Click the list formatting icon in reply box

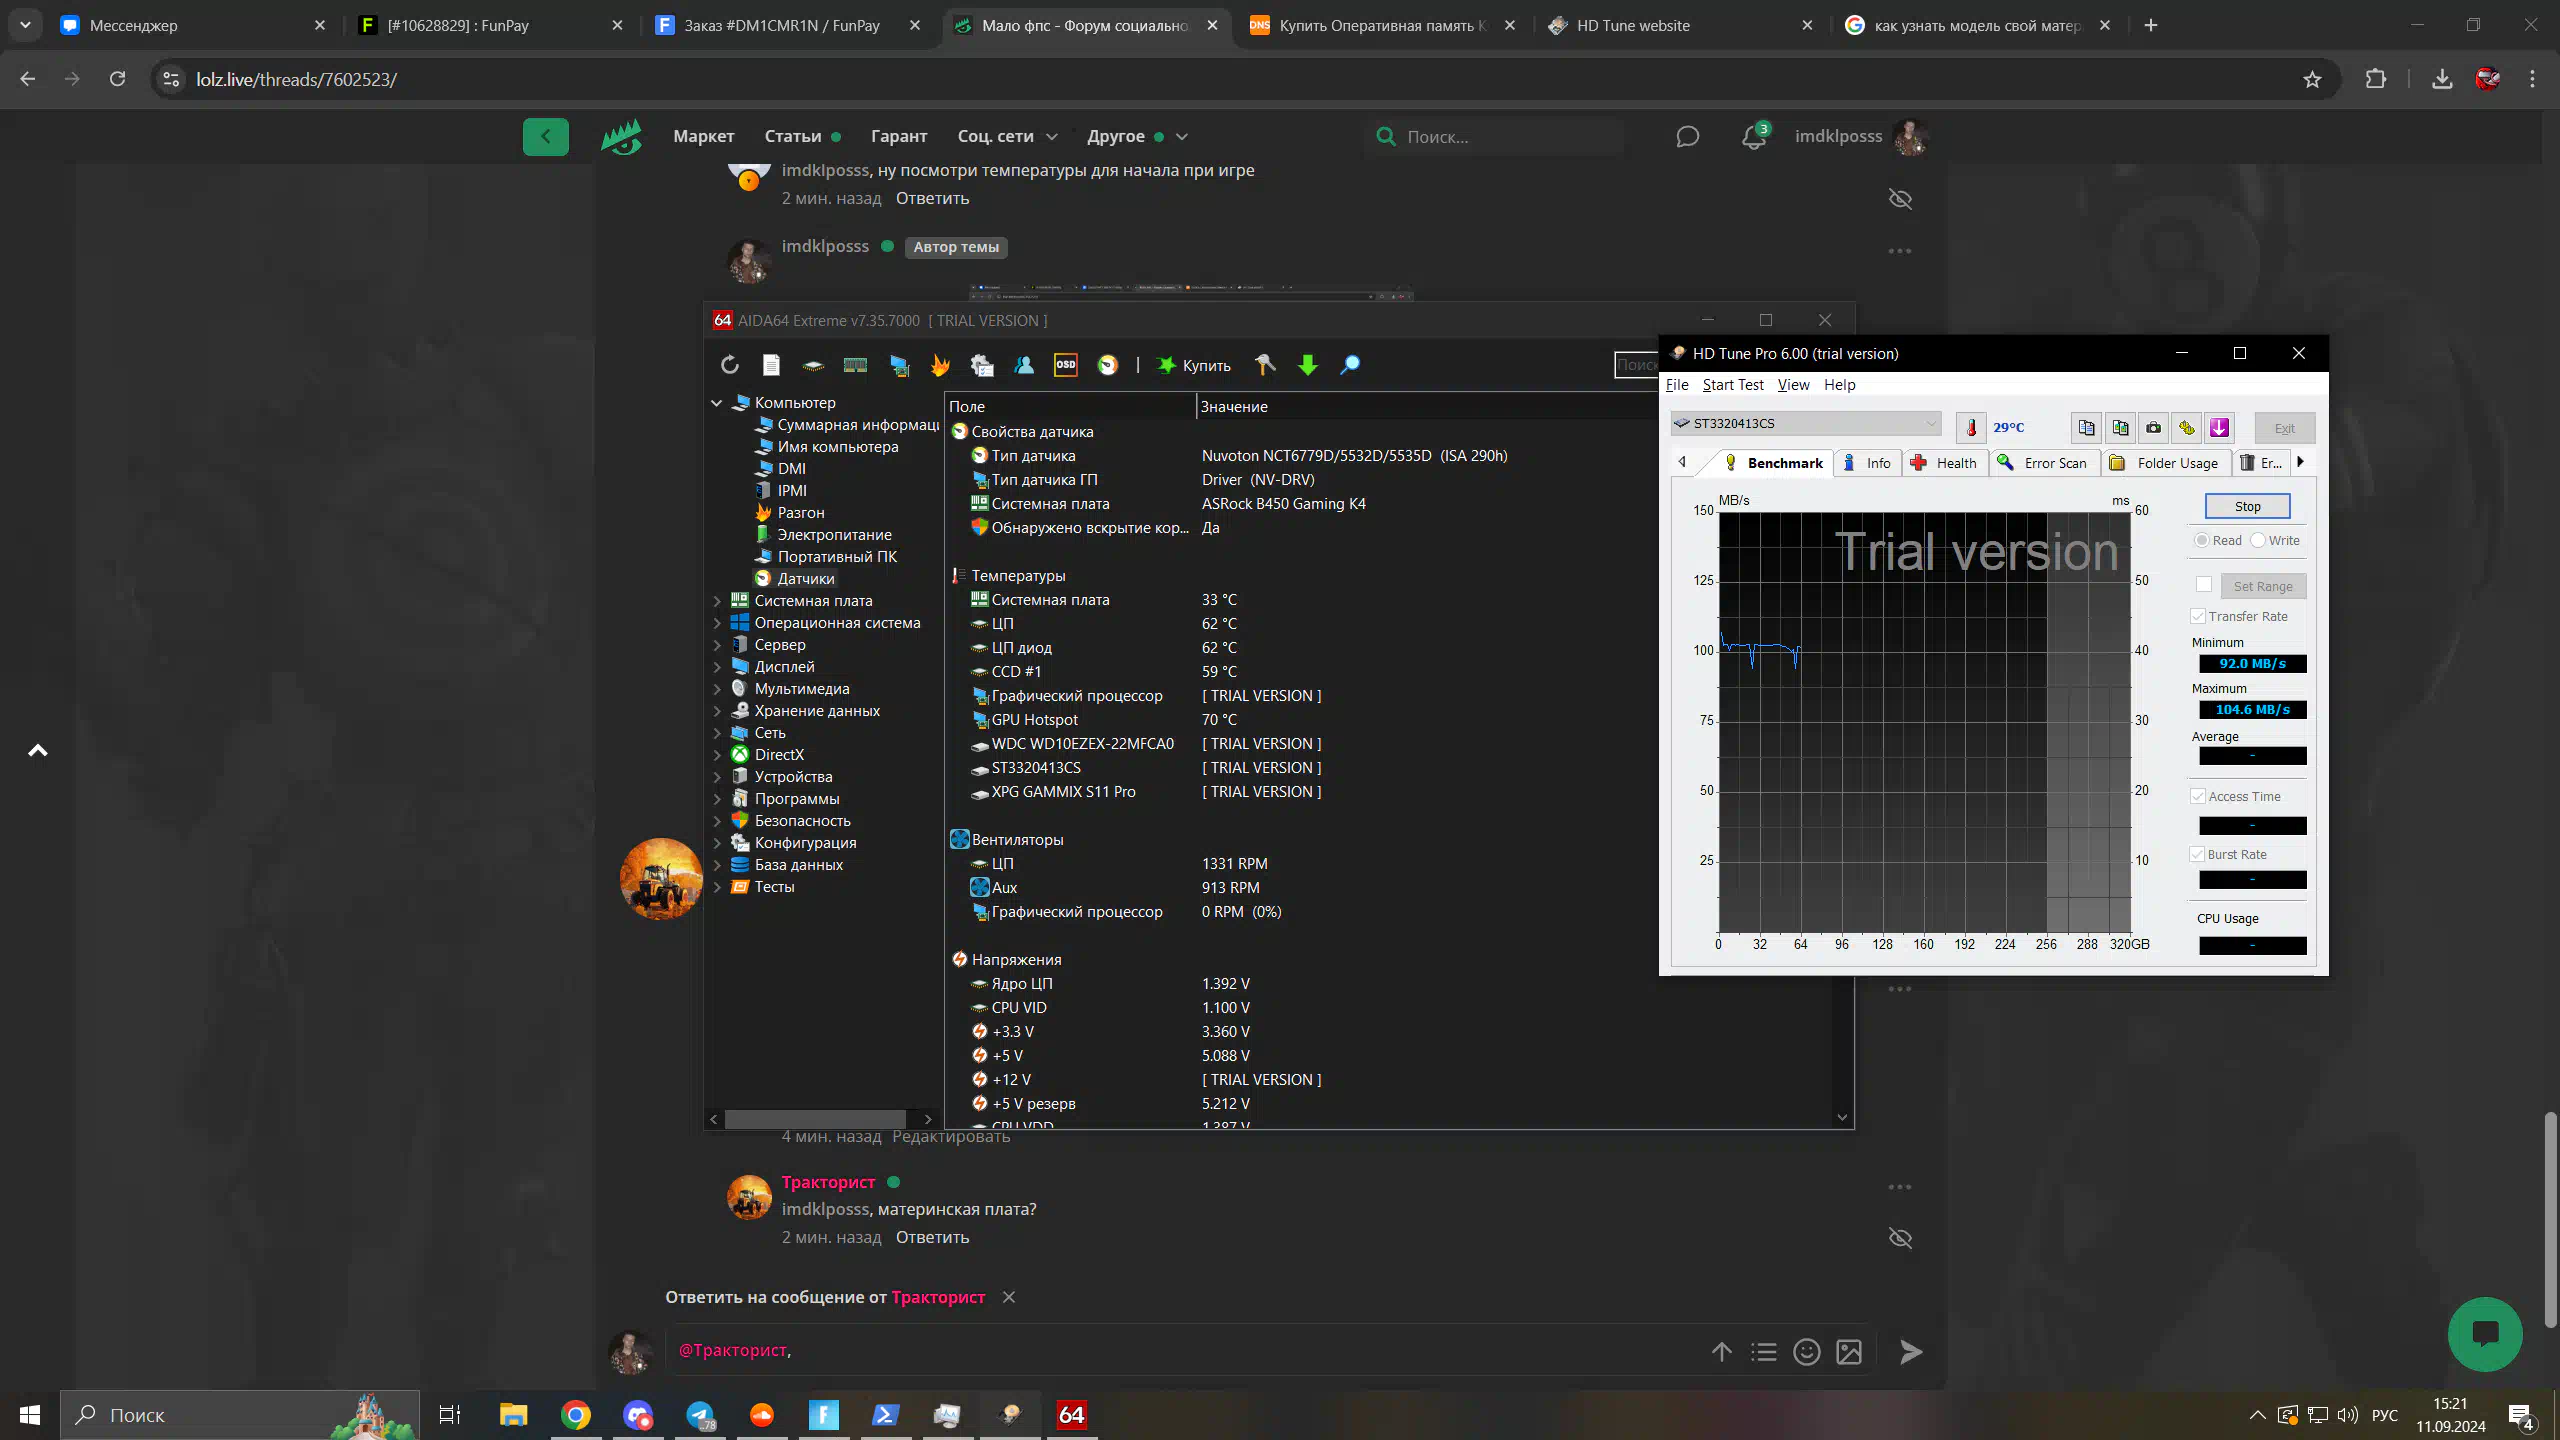[x=1764, y=1352]
